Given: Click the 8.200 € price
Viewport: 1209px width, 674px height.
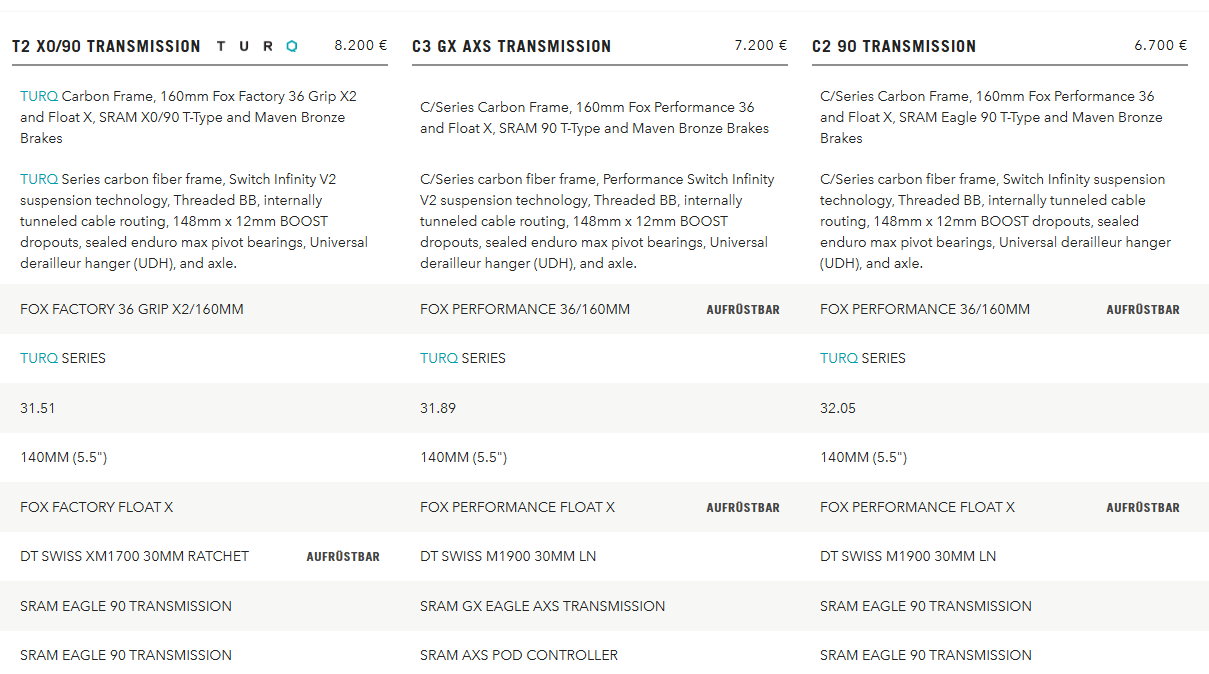Looking at the screenshot, I should click(x=361, y=46).
